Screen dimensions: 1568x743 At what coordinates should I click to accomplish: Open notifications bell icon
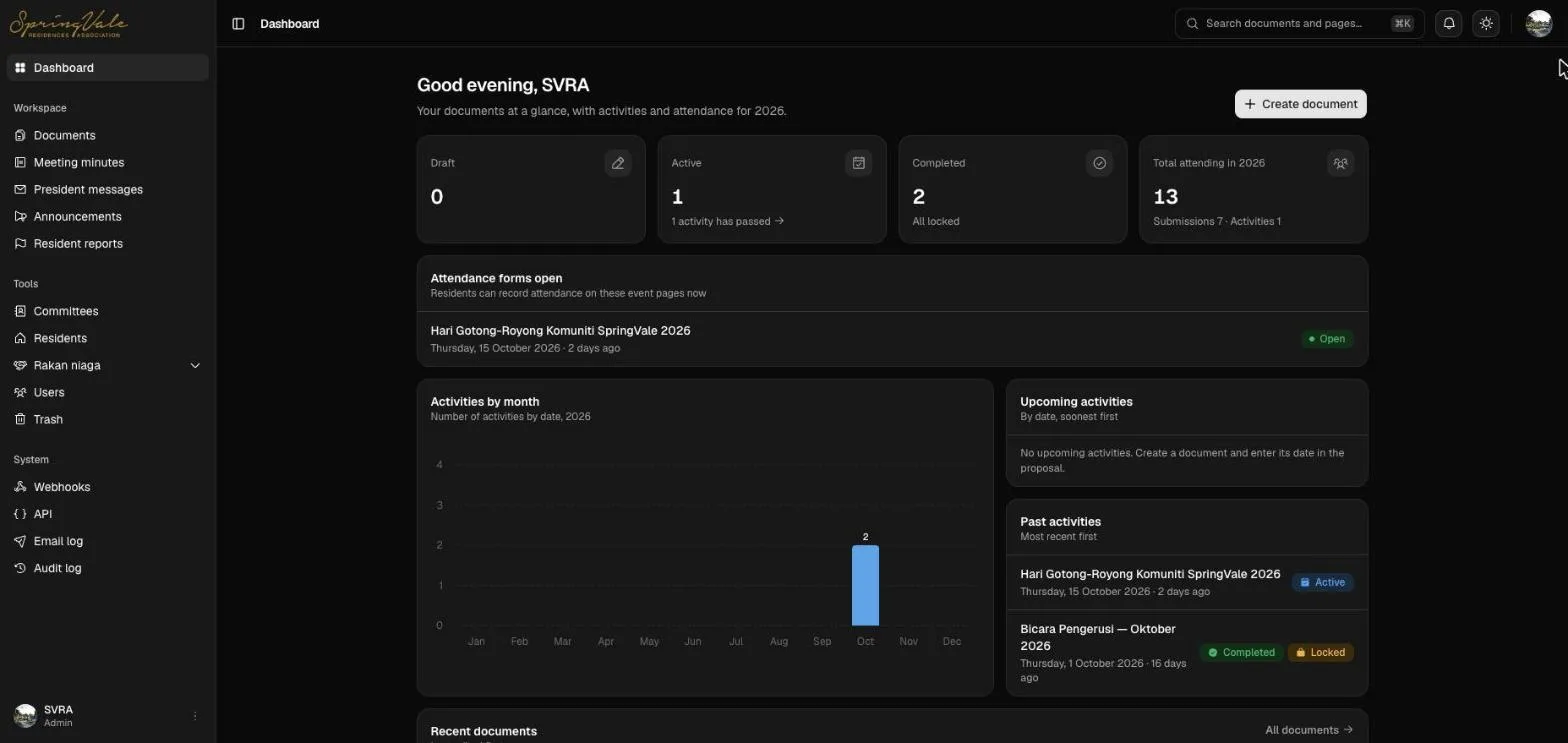(x=1448, y=24)
